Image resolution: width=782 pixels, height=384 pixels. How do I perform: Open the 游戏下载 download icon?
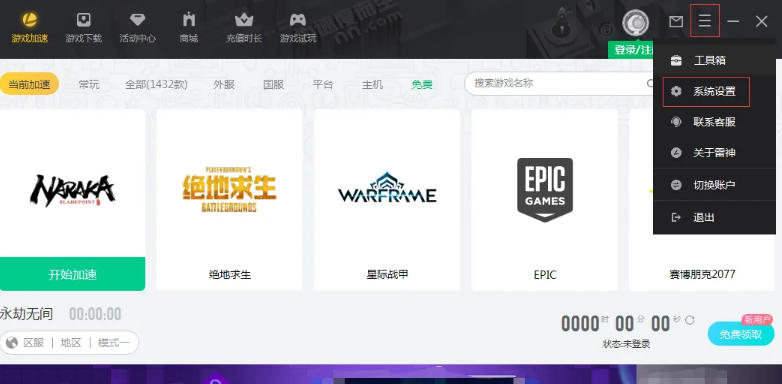(x=84, y=20)
